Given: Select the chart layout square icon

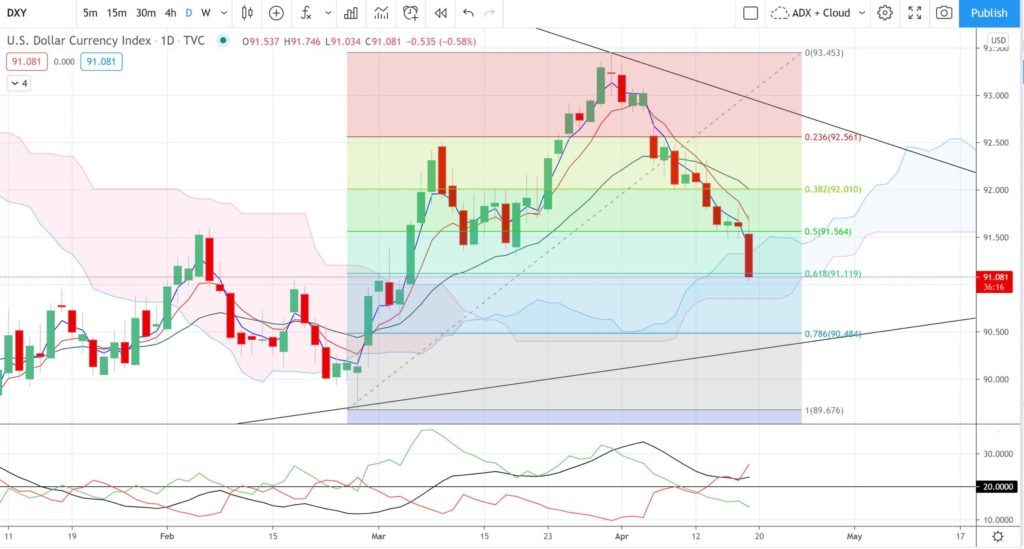Looking at the screenshot, I should coord(750,13).
